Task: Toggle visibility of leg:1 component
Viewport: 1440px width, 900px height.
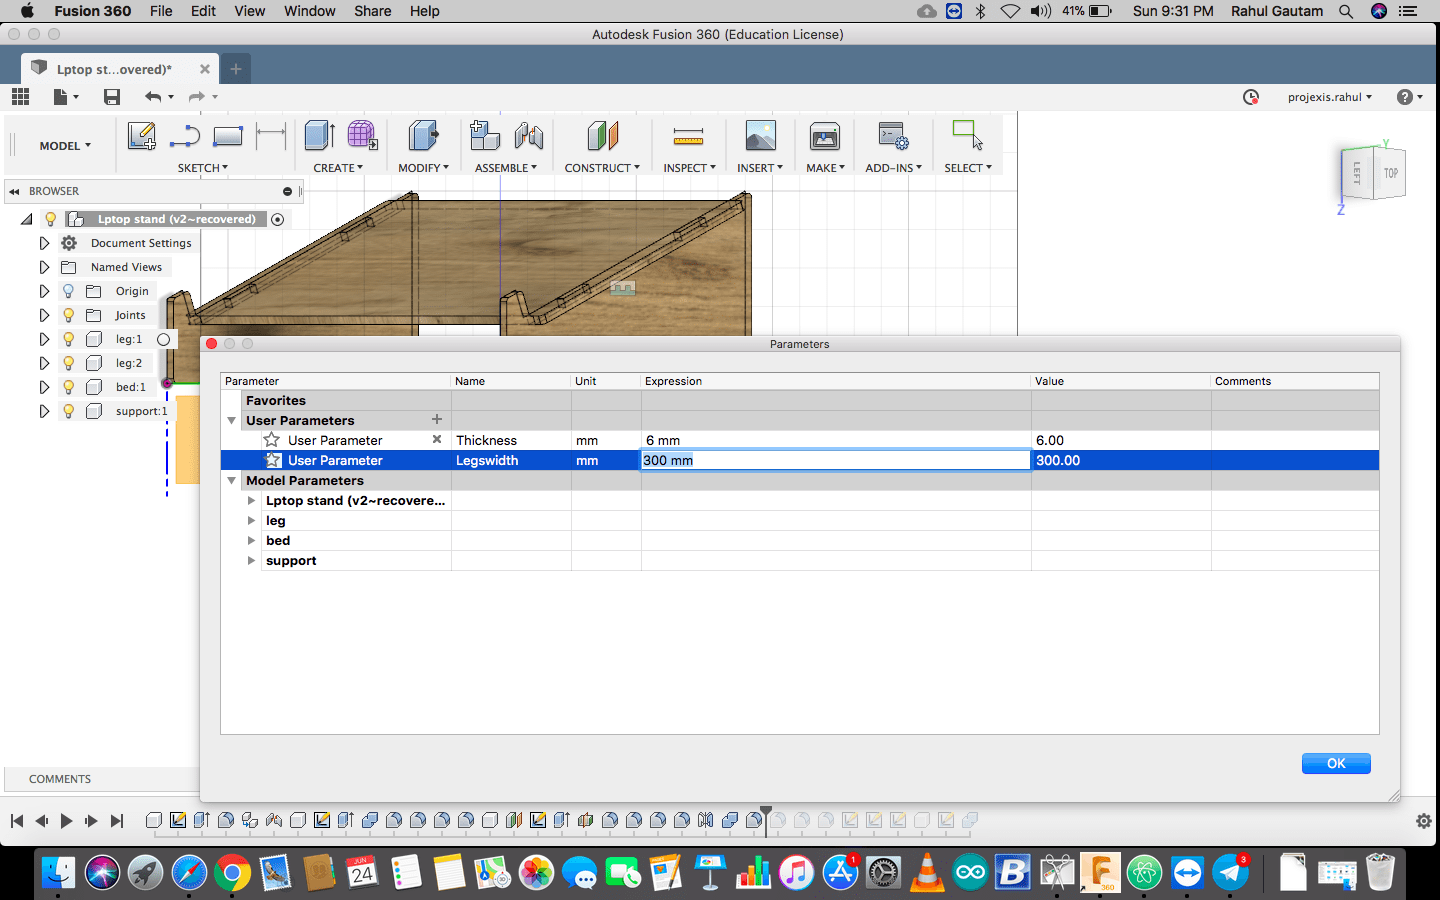Action: point(68,339)
